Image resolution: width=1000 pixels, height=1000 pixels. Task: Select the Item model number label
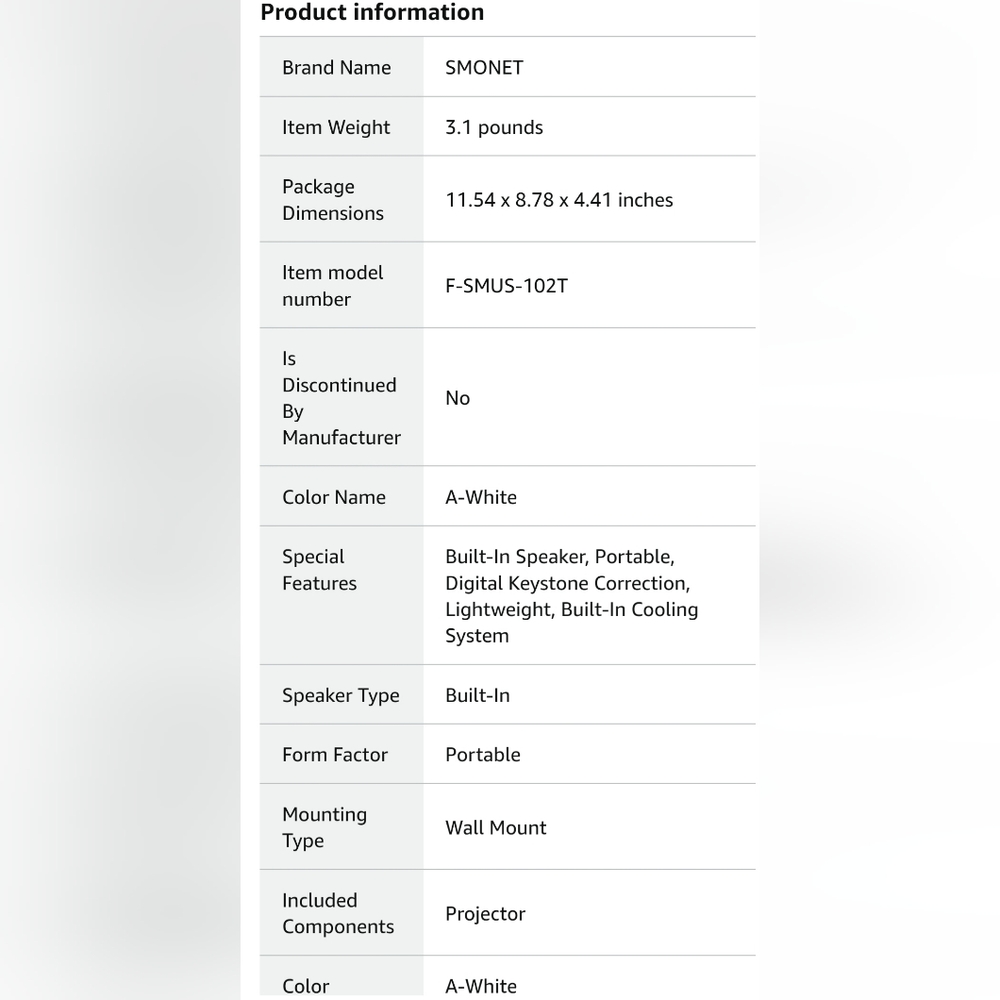[332, 286]
